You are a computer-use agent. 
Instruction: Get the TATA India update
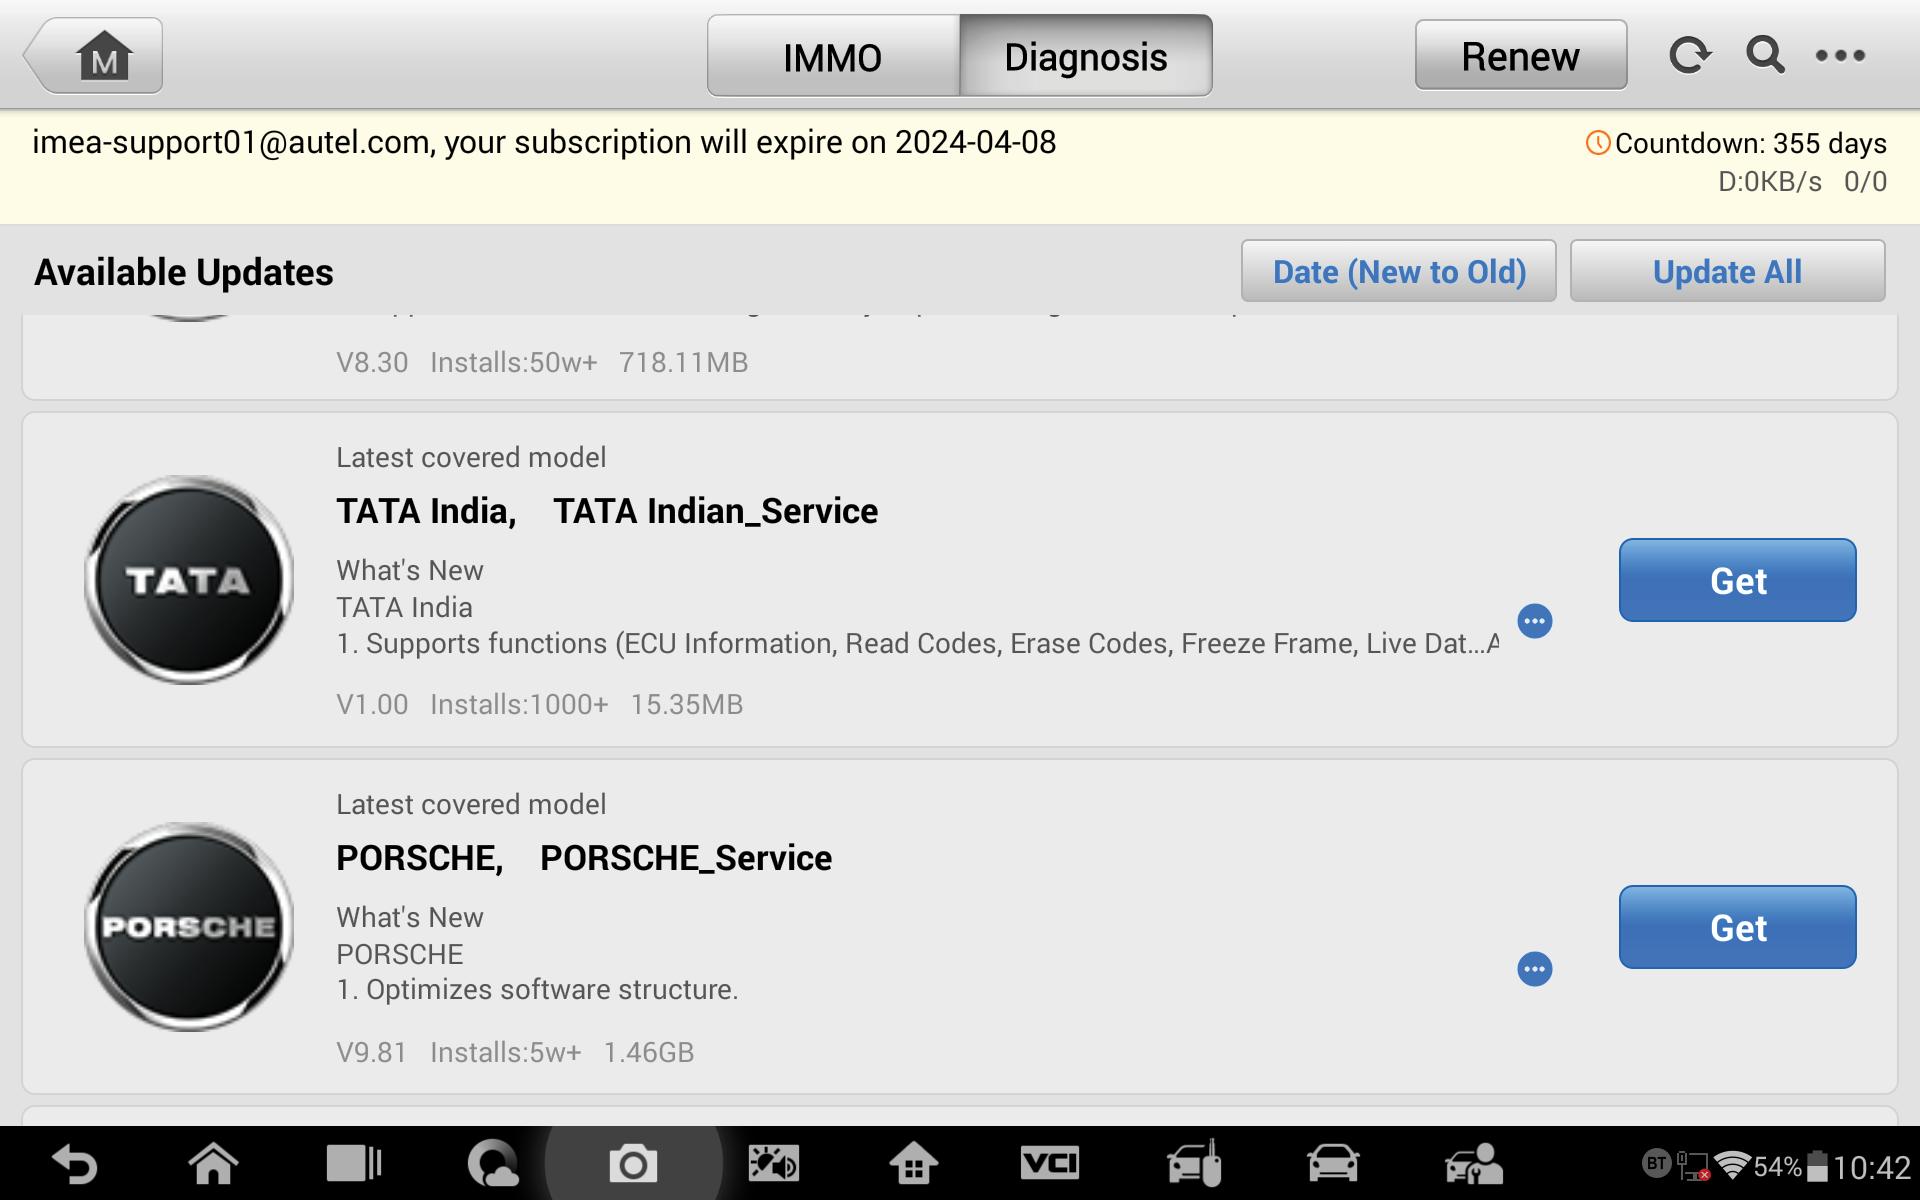point(1737,580)
